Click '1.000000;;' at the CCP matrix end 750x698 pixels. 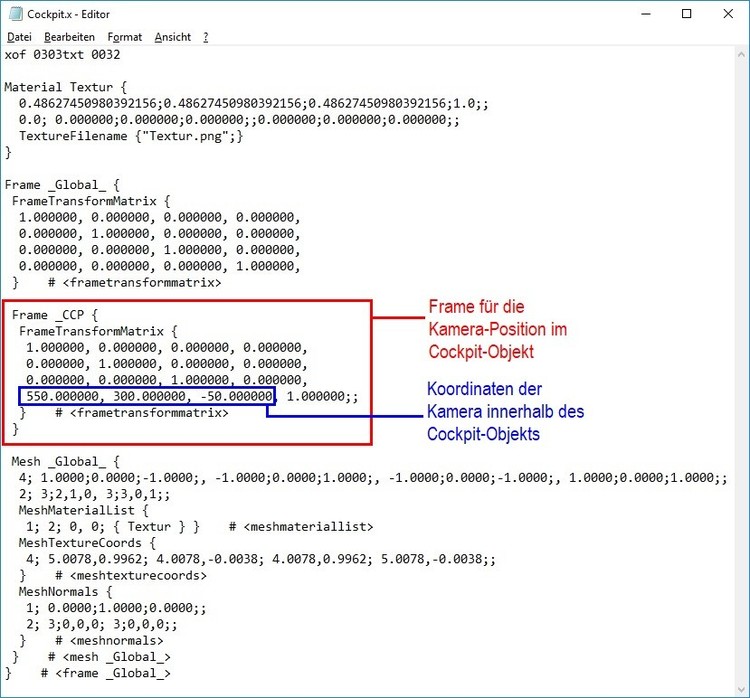pyautogui.click(x=322, y=396)
